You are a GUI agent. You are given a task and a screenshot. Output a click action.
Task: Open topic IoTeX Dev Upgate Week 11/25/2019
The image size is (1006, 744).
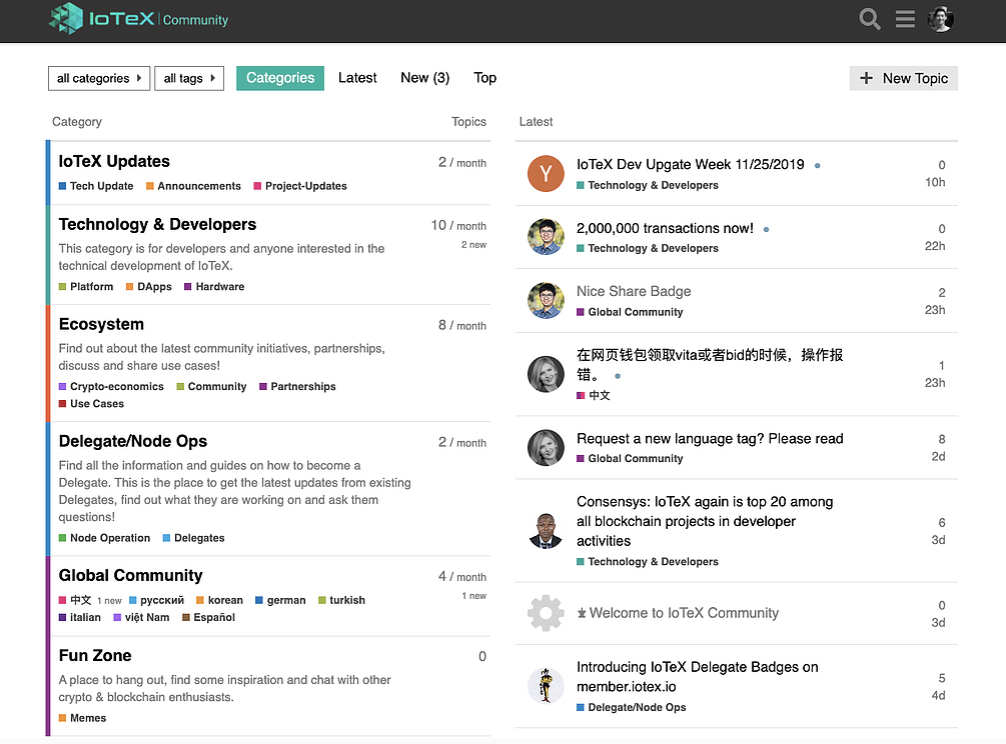(x=690, y=165)
